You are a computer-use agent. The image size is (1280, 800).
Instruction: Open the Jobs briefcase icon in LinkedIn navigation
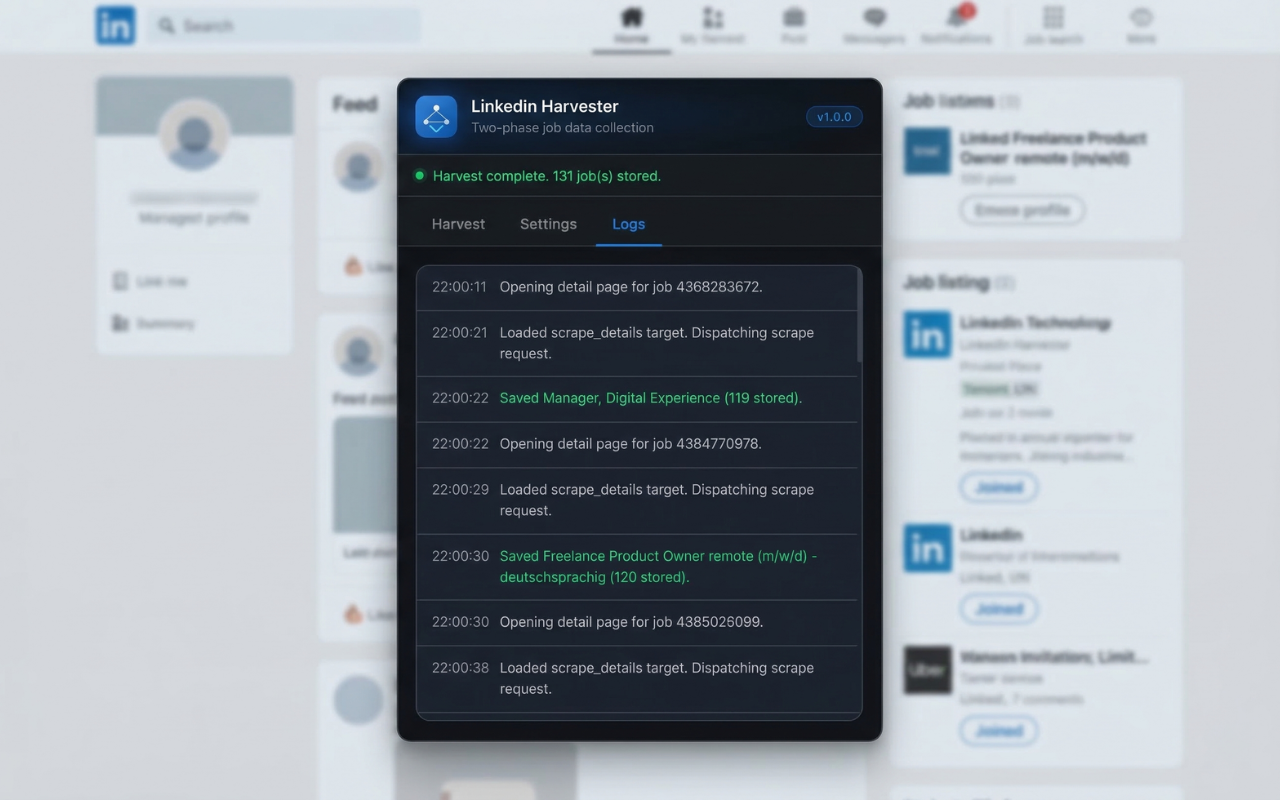[x=794, y=18]
